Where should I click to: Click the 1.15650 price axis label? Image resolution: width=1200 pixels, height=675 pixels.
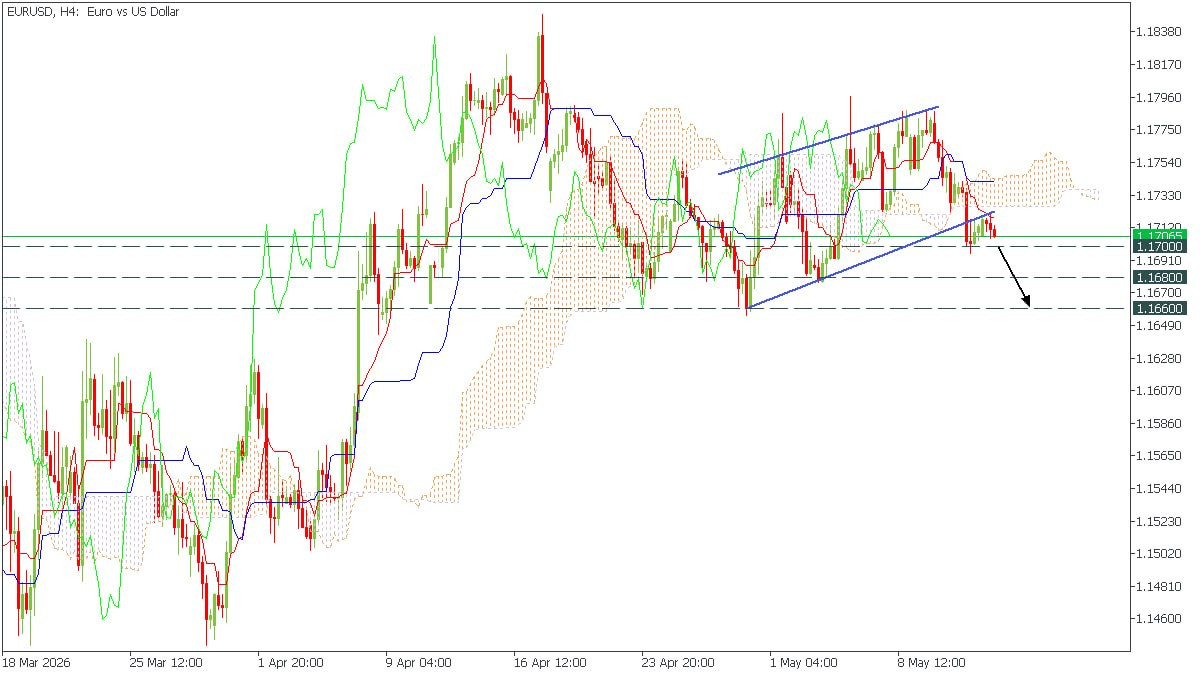pos(1160,455)
